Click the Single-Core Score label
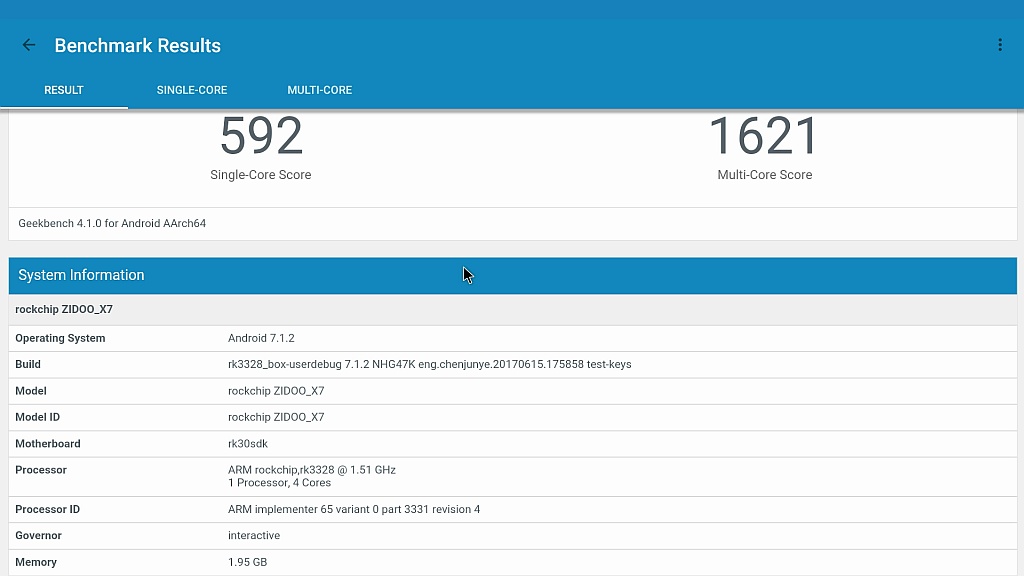Screen dimensions: 1024x576 point(261,175)
